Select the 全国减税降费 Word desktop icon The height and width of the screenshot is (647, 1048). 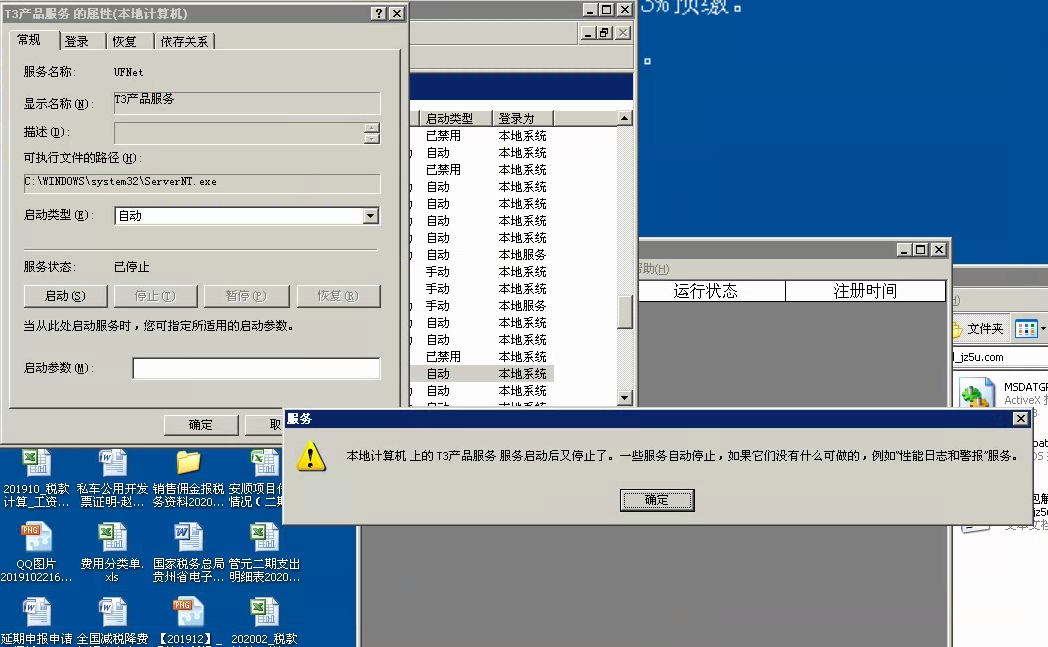[x=112, y=622]
